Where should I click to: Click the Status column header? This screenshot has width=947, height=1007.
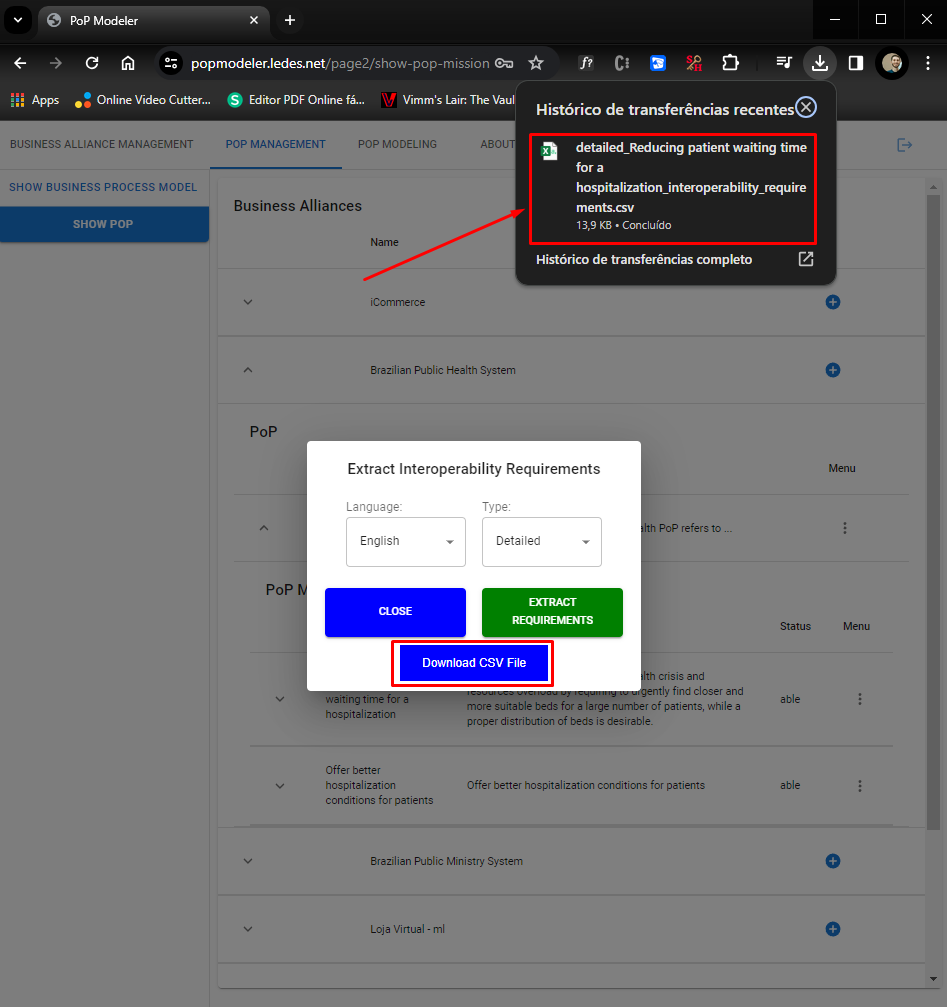coord(795,626)
